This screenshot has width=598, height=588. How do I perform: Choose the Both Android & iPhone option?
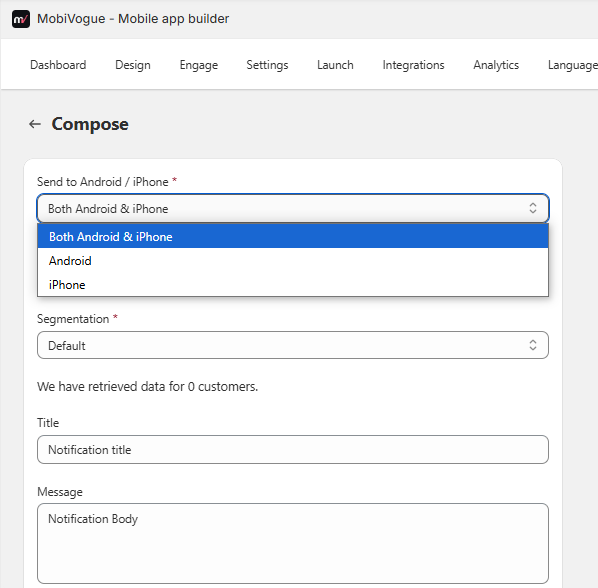(x=293, y=236)
